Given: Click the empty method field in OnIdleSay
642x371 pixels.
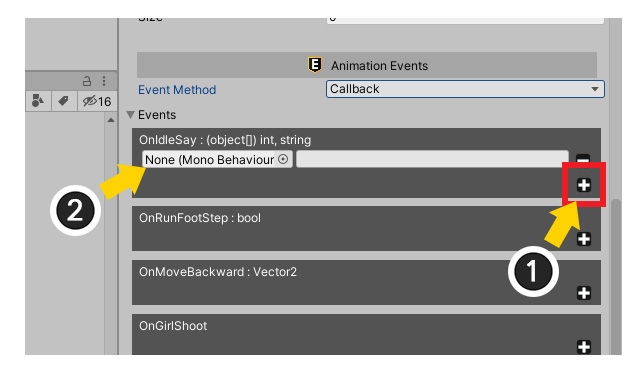Looking at the screenshot, I should click(x=432, y=159).
